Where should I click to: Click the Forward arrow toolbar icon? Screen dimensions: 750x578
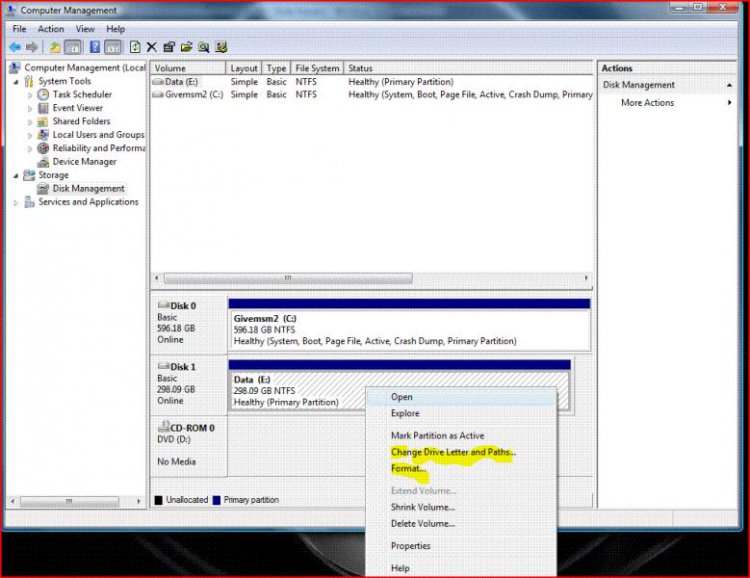(32, 47)
